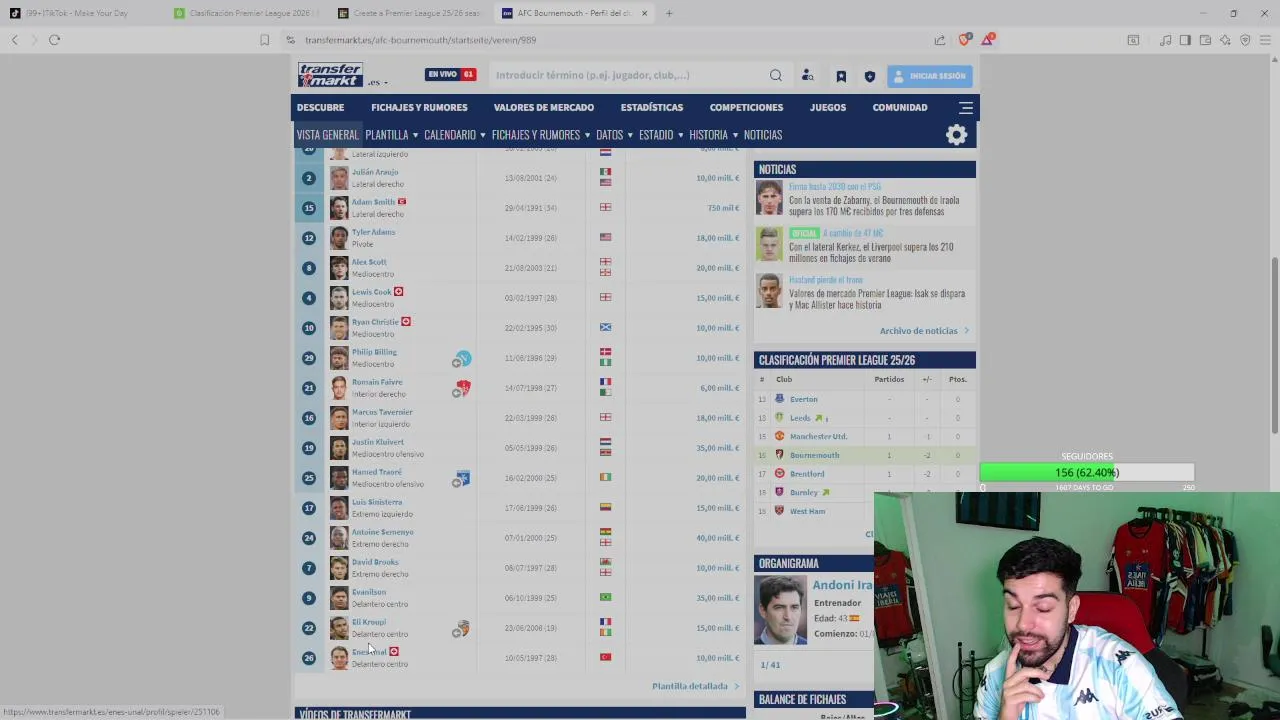Click the green Seguidores progress bar
This screenshot has height=720, width=1280.
[x=1087, y=473]
